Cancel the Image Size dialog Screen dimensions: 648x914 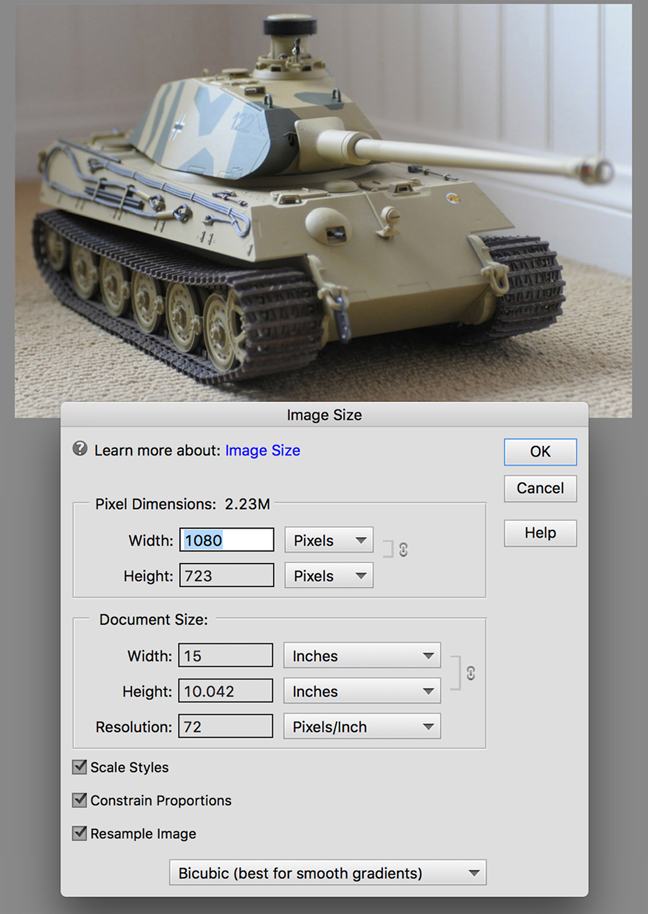[x=540, y=489]
